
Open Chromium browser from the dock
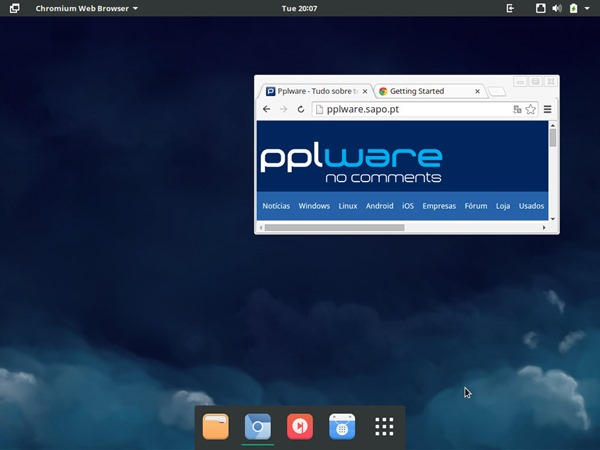258,426
